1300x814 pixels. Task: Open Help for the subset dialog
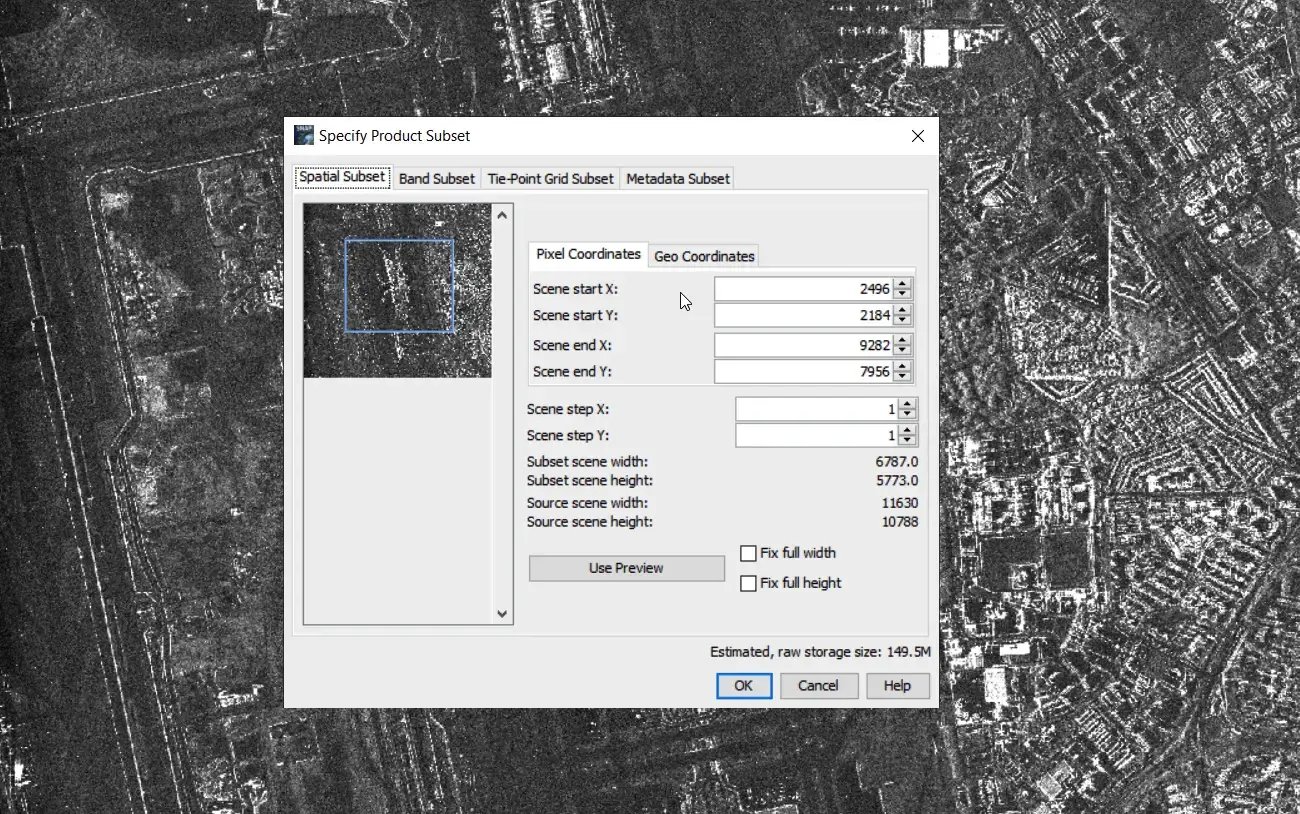click(897, 685)
